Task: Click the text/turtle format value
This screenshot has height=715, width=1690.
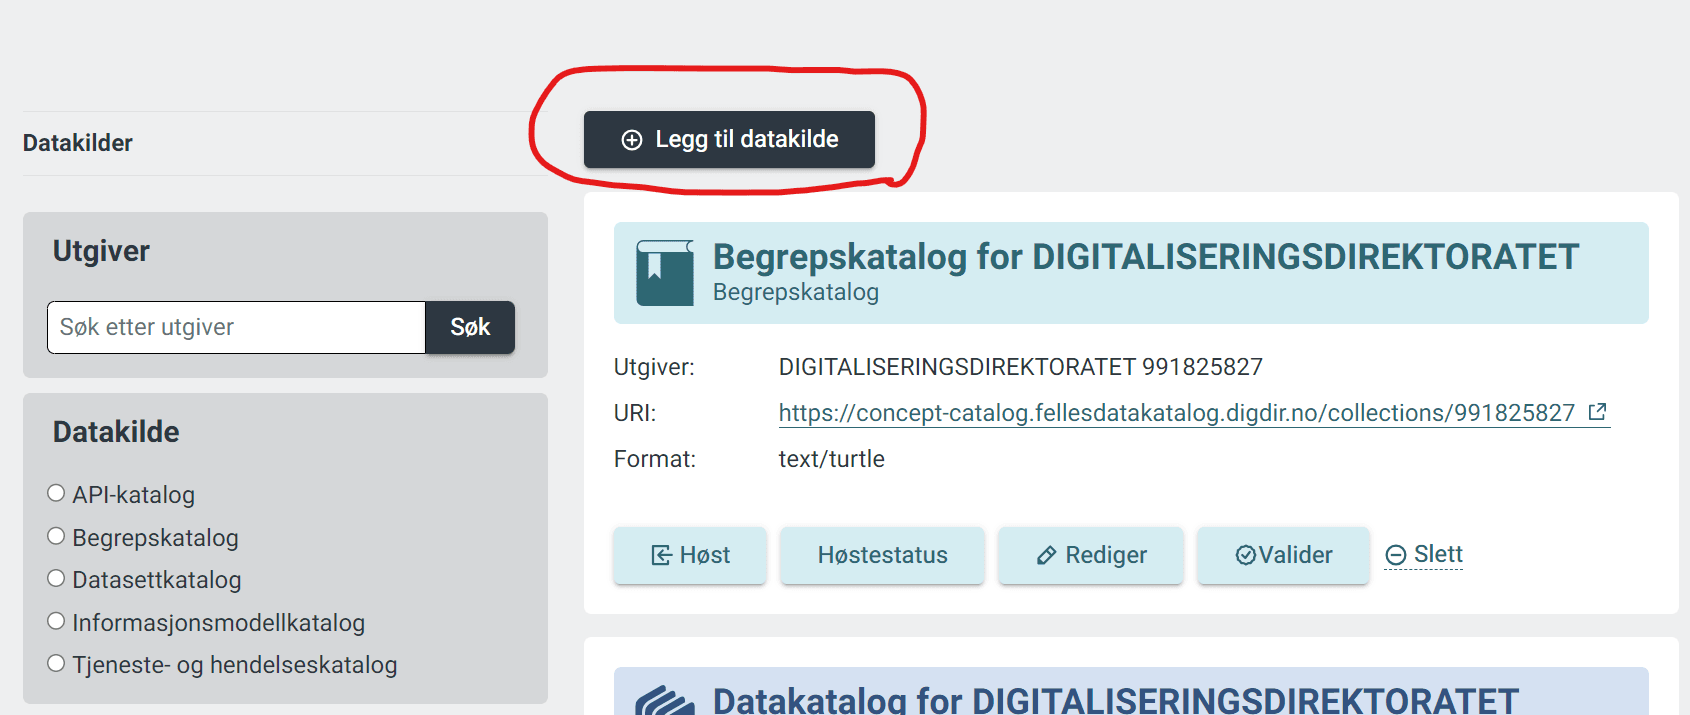Action: tap(832, 459)
